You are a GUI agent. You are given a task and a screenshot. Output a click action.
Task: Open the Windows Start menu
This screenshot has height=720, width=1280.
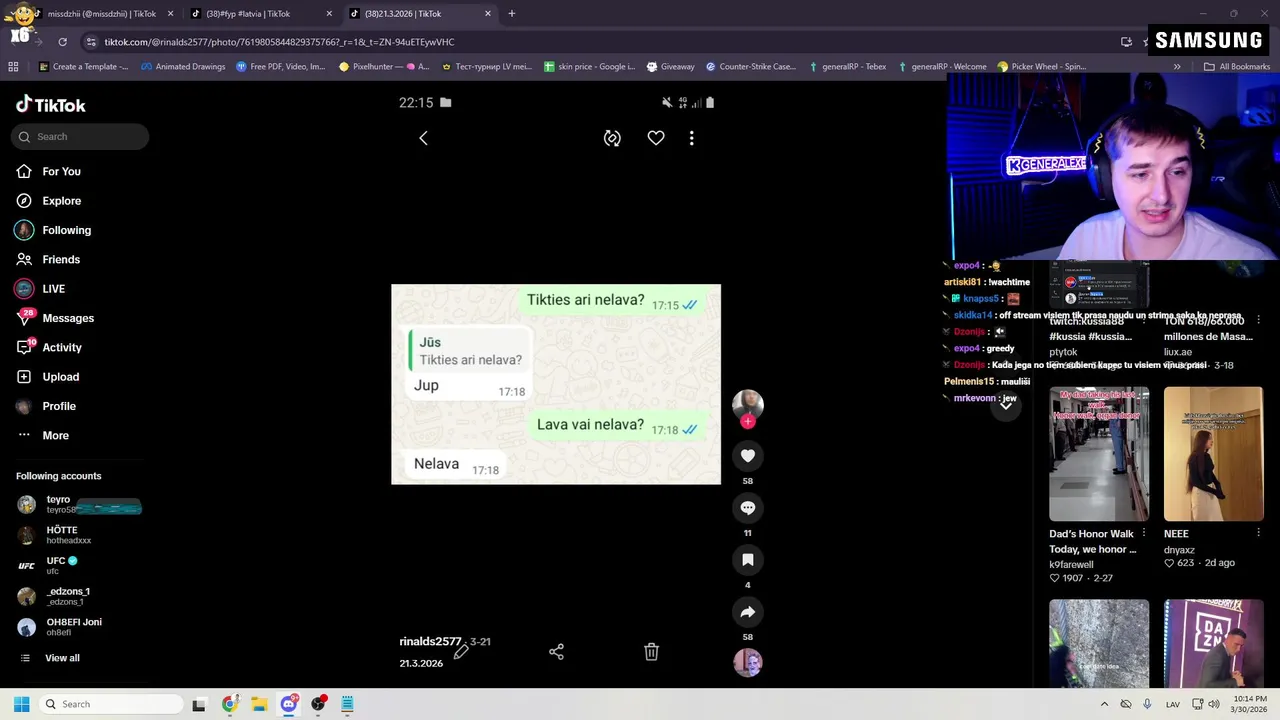(21, 704)
